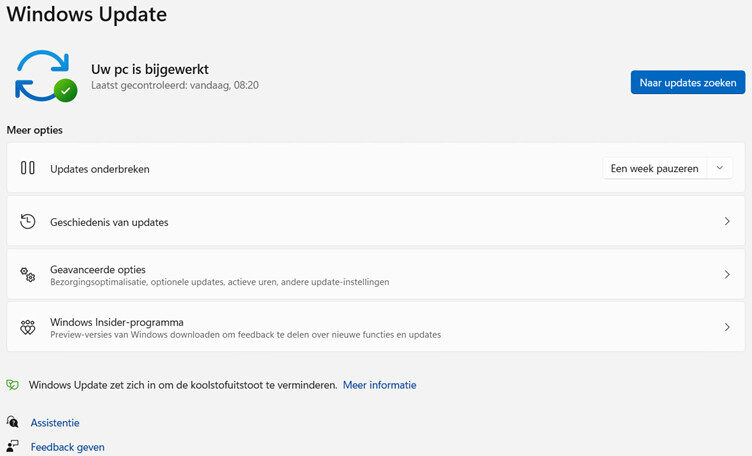Open the pause duration dropdown arrow
The width and height of the screenshot is (752, 456).
point(719,168)
